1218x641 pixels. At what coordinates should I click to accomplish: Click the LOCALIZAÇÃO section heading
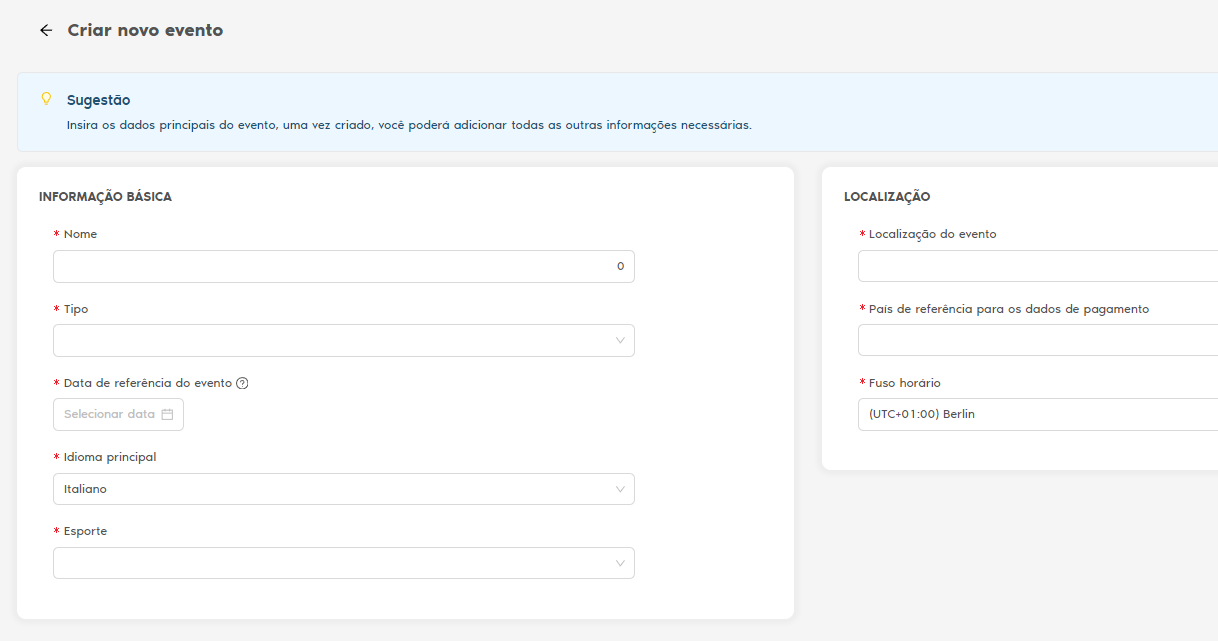click(887, 197)
